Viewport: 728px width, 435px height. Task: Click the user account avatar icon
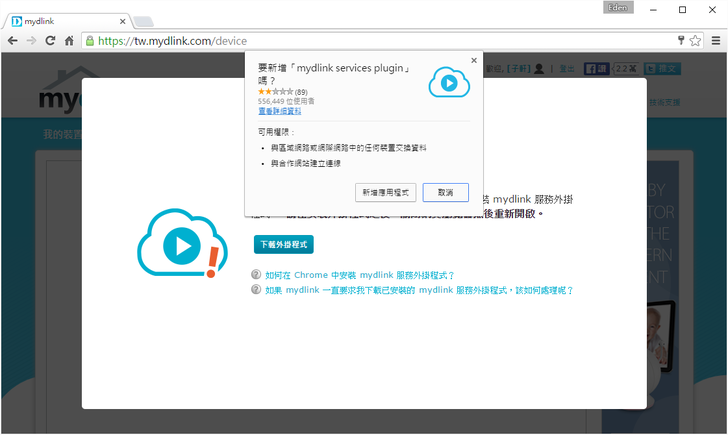tap(539, 69)
